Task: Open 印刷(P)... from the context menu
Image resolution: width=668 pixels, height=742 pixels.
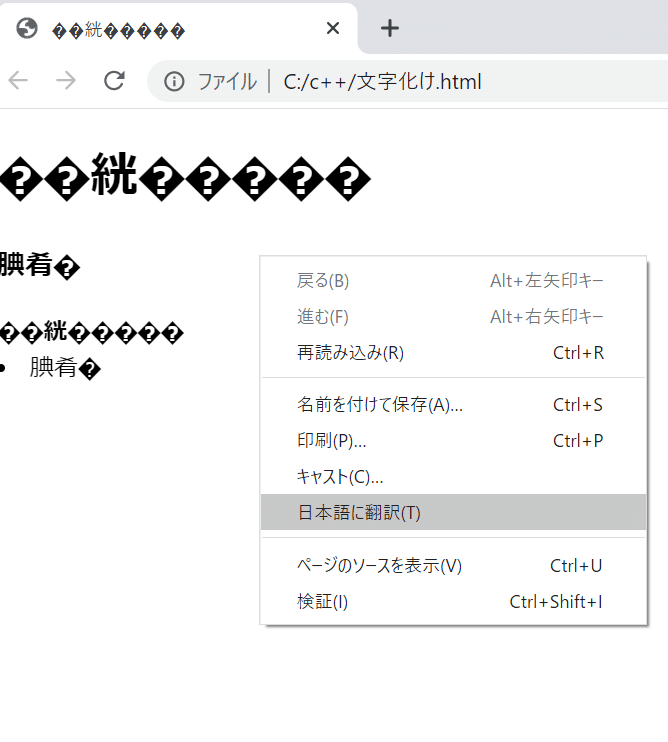Action: coord(453,441)
